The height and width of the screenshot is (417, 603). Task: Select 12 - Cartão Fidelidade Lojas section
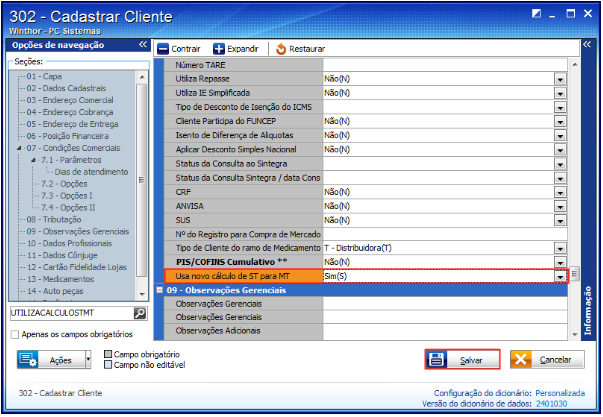(77, 267)
